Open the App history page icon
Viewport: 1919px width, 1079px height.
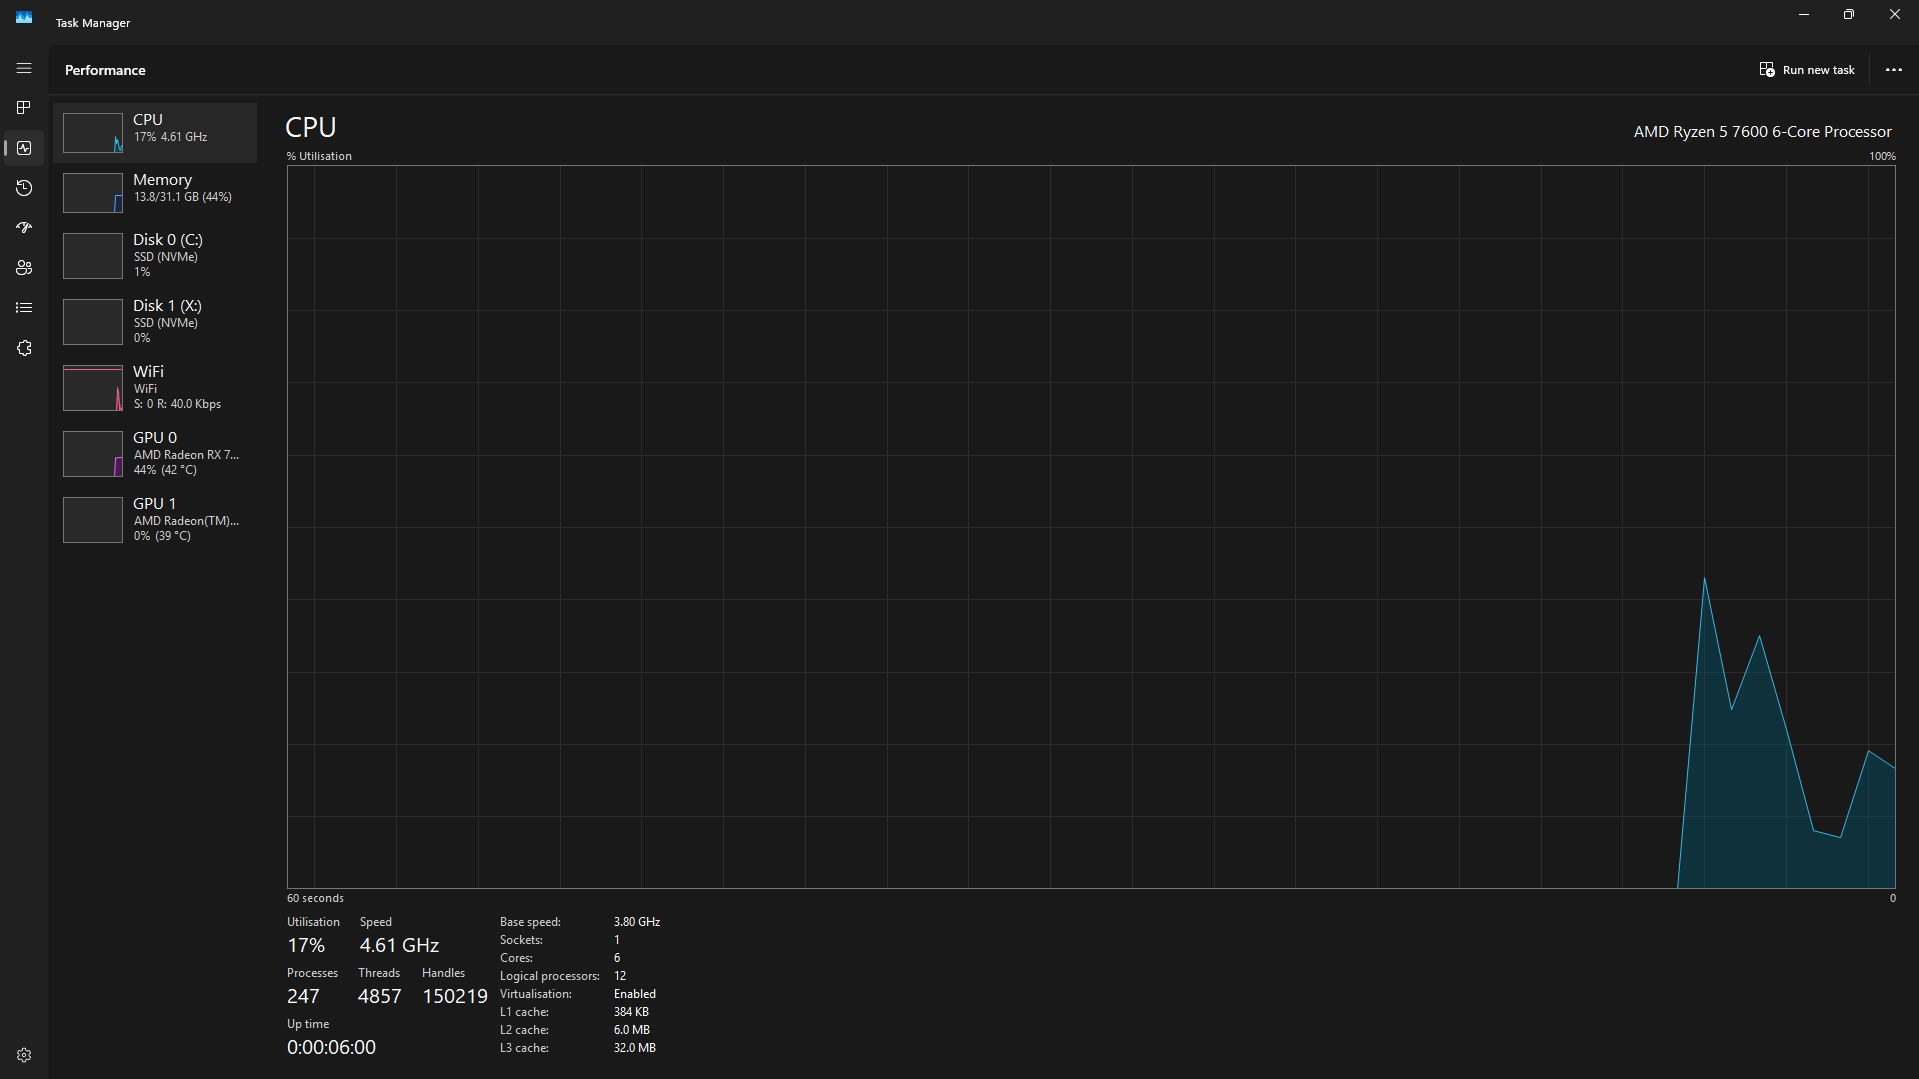coord(24,188)
